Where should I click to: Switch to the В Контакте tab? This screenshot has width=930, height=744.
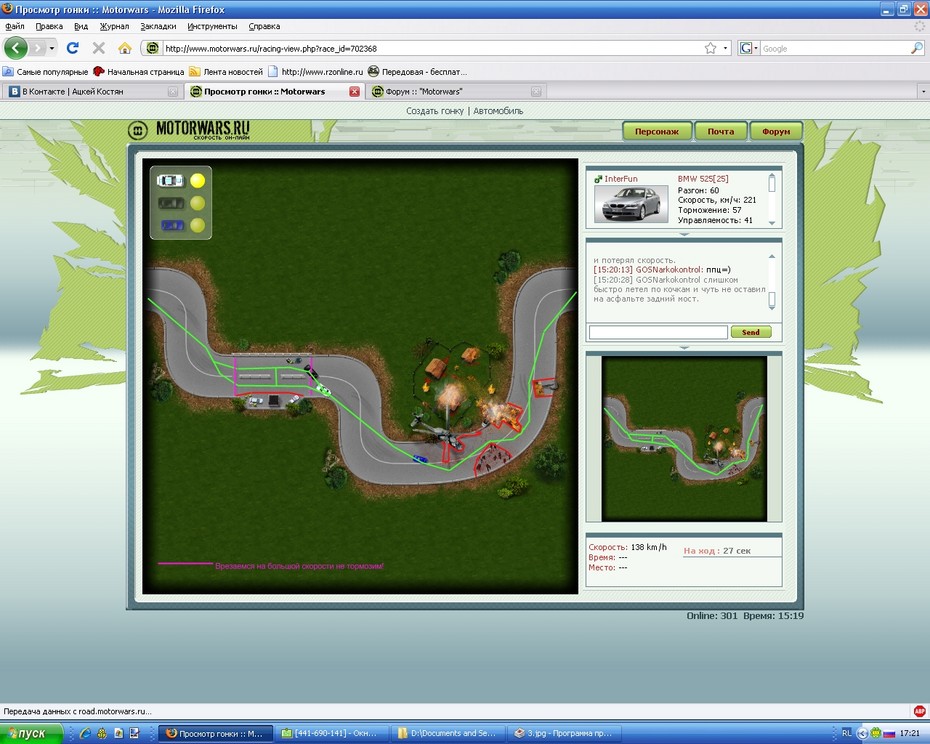coord(91,91)
